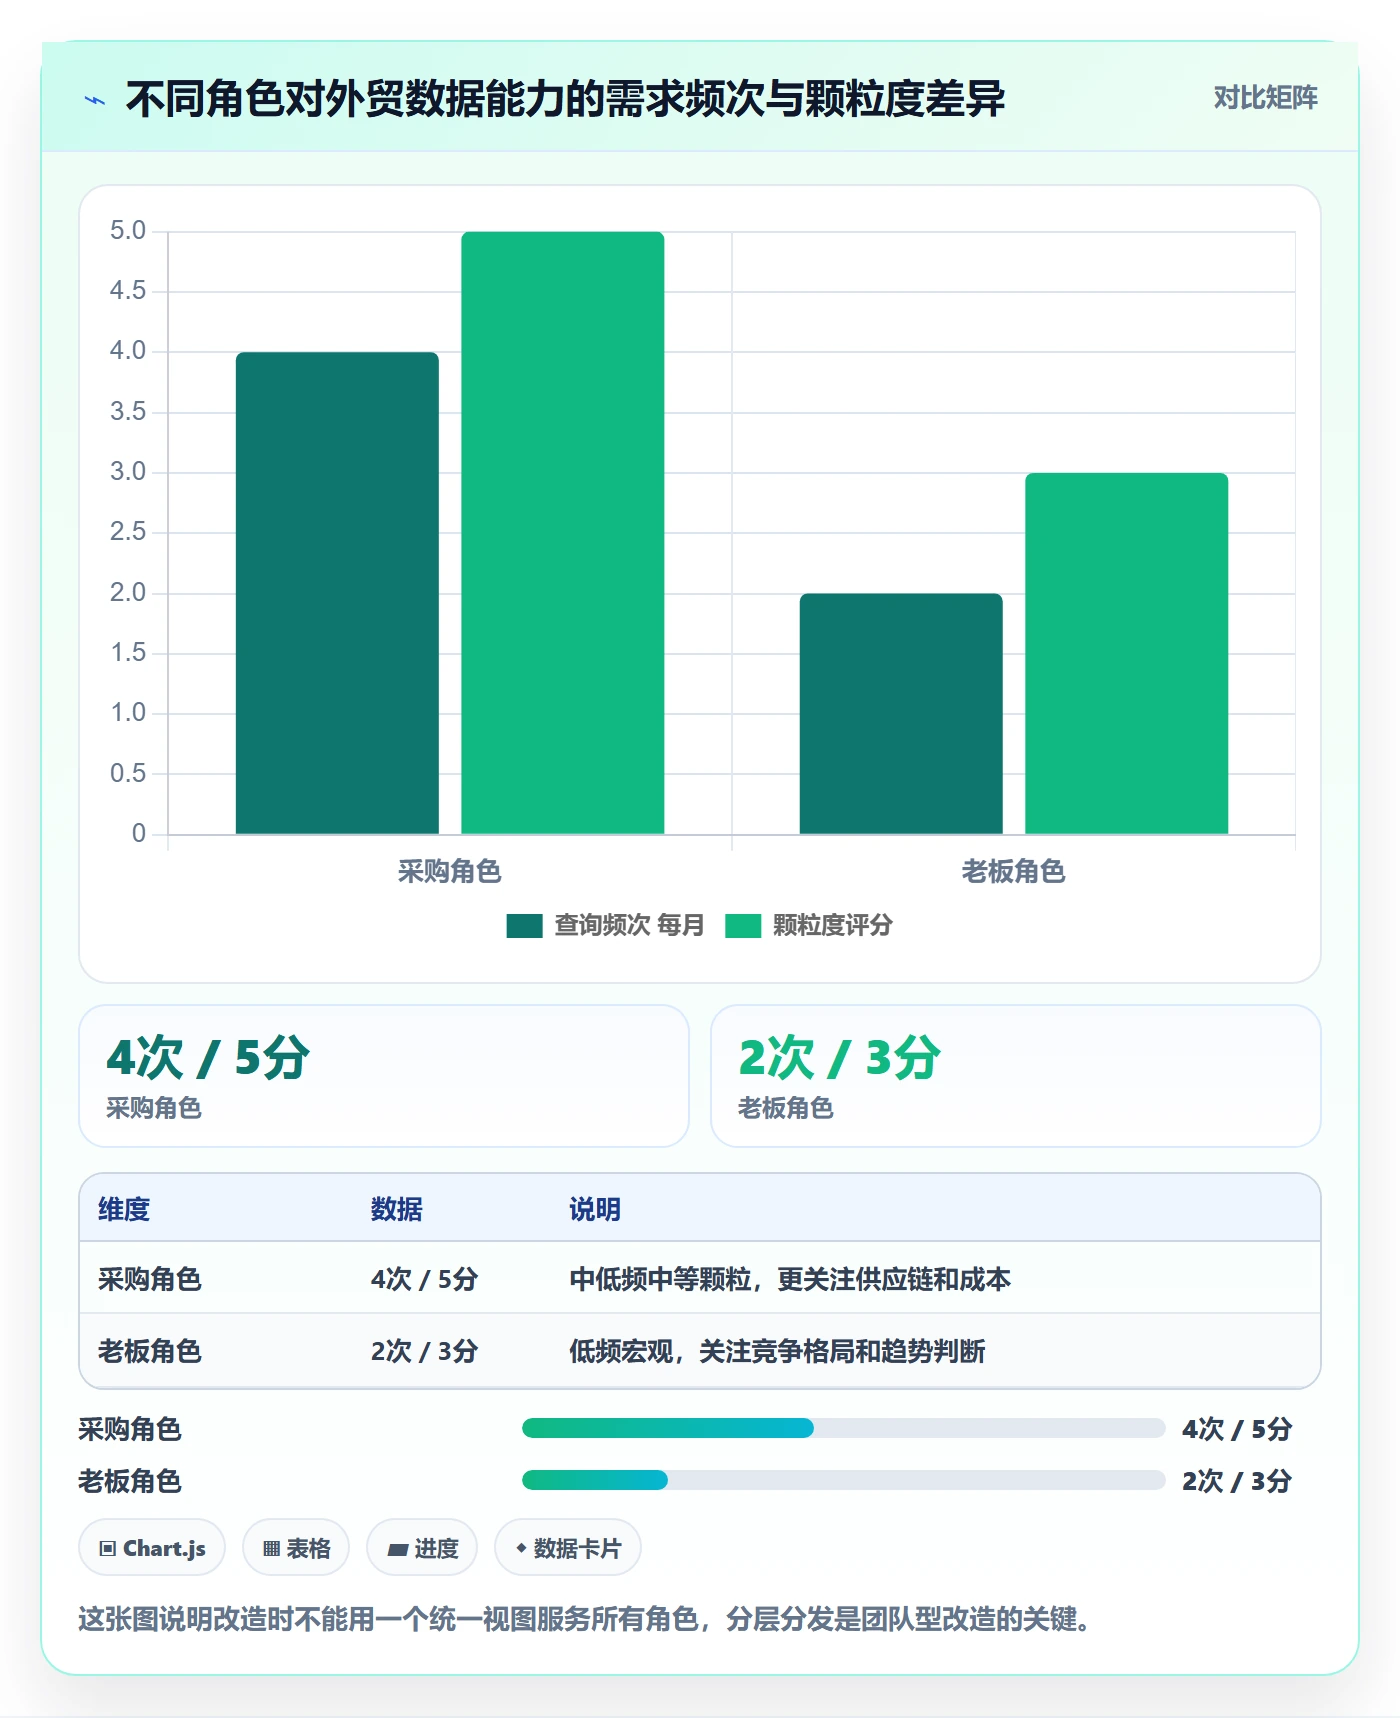Open the 2次 / 3分 data card
Image resolution: width=1400 pixels, height=1718 pixels.
[x=1015, y=1076]
